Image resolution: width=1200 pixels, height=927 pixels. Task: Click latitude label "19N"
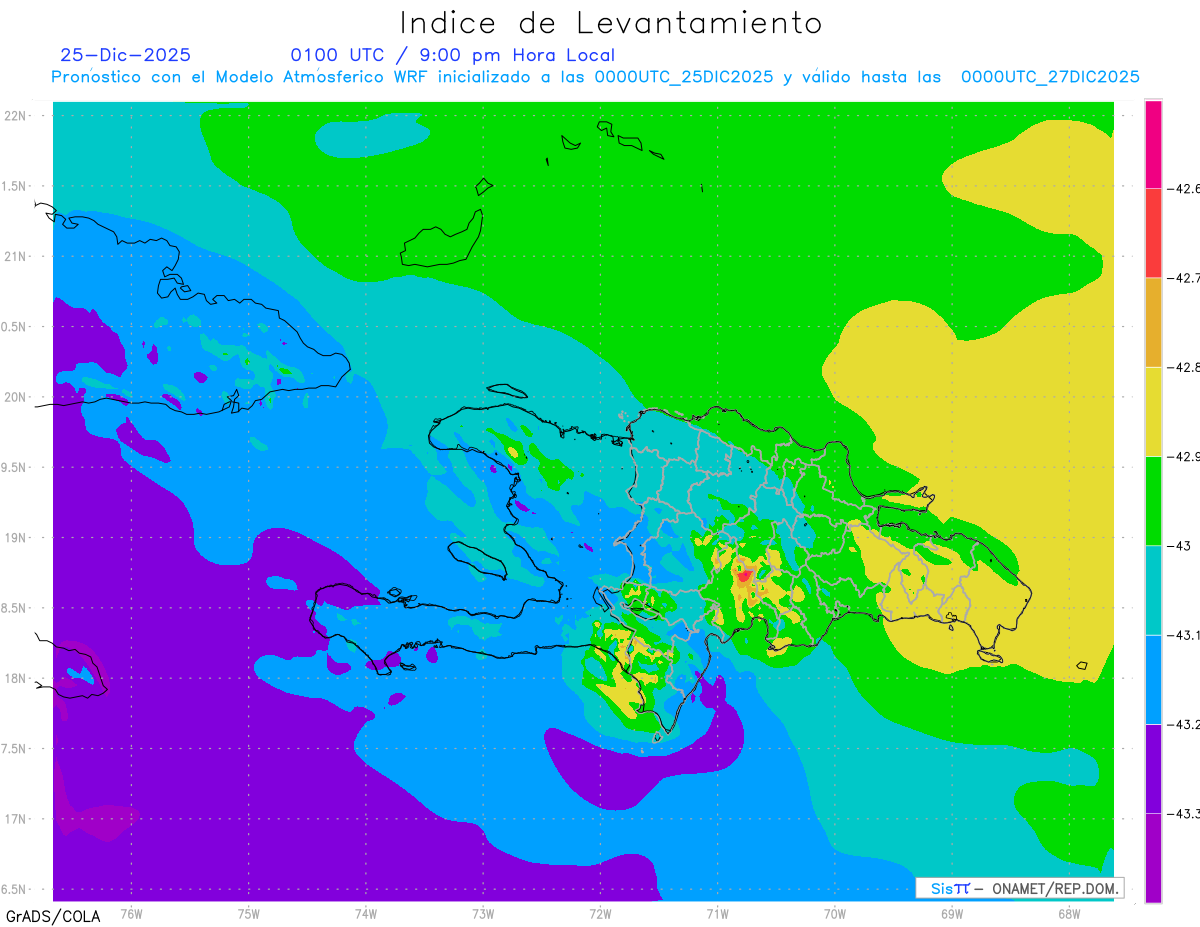(x=16, y=538)
